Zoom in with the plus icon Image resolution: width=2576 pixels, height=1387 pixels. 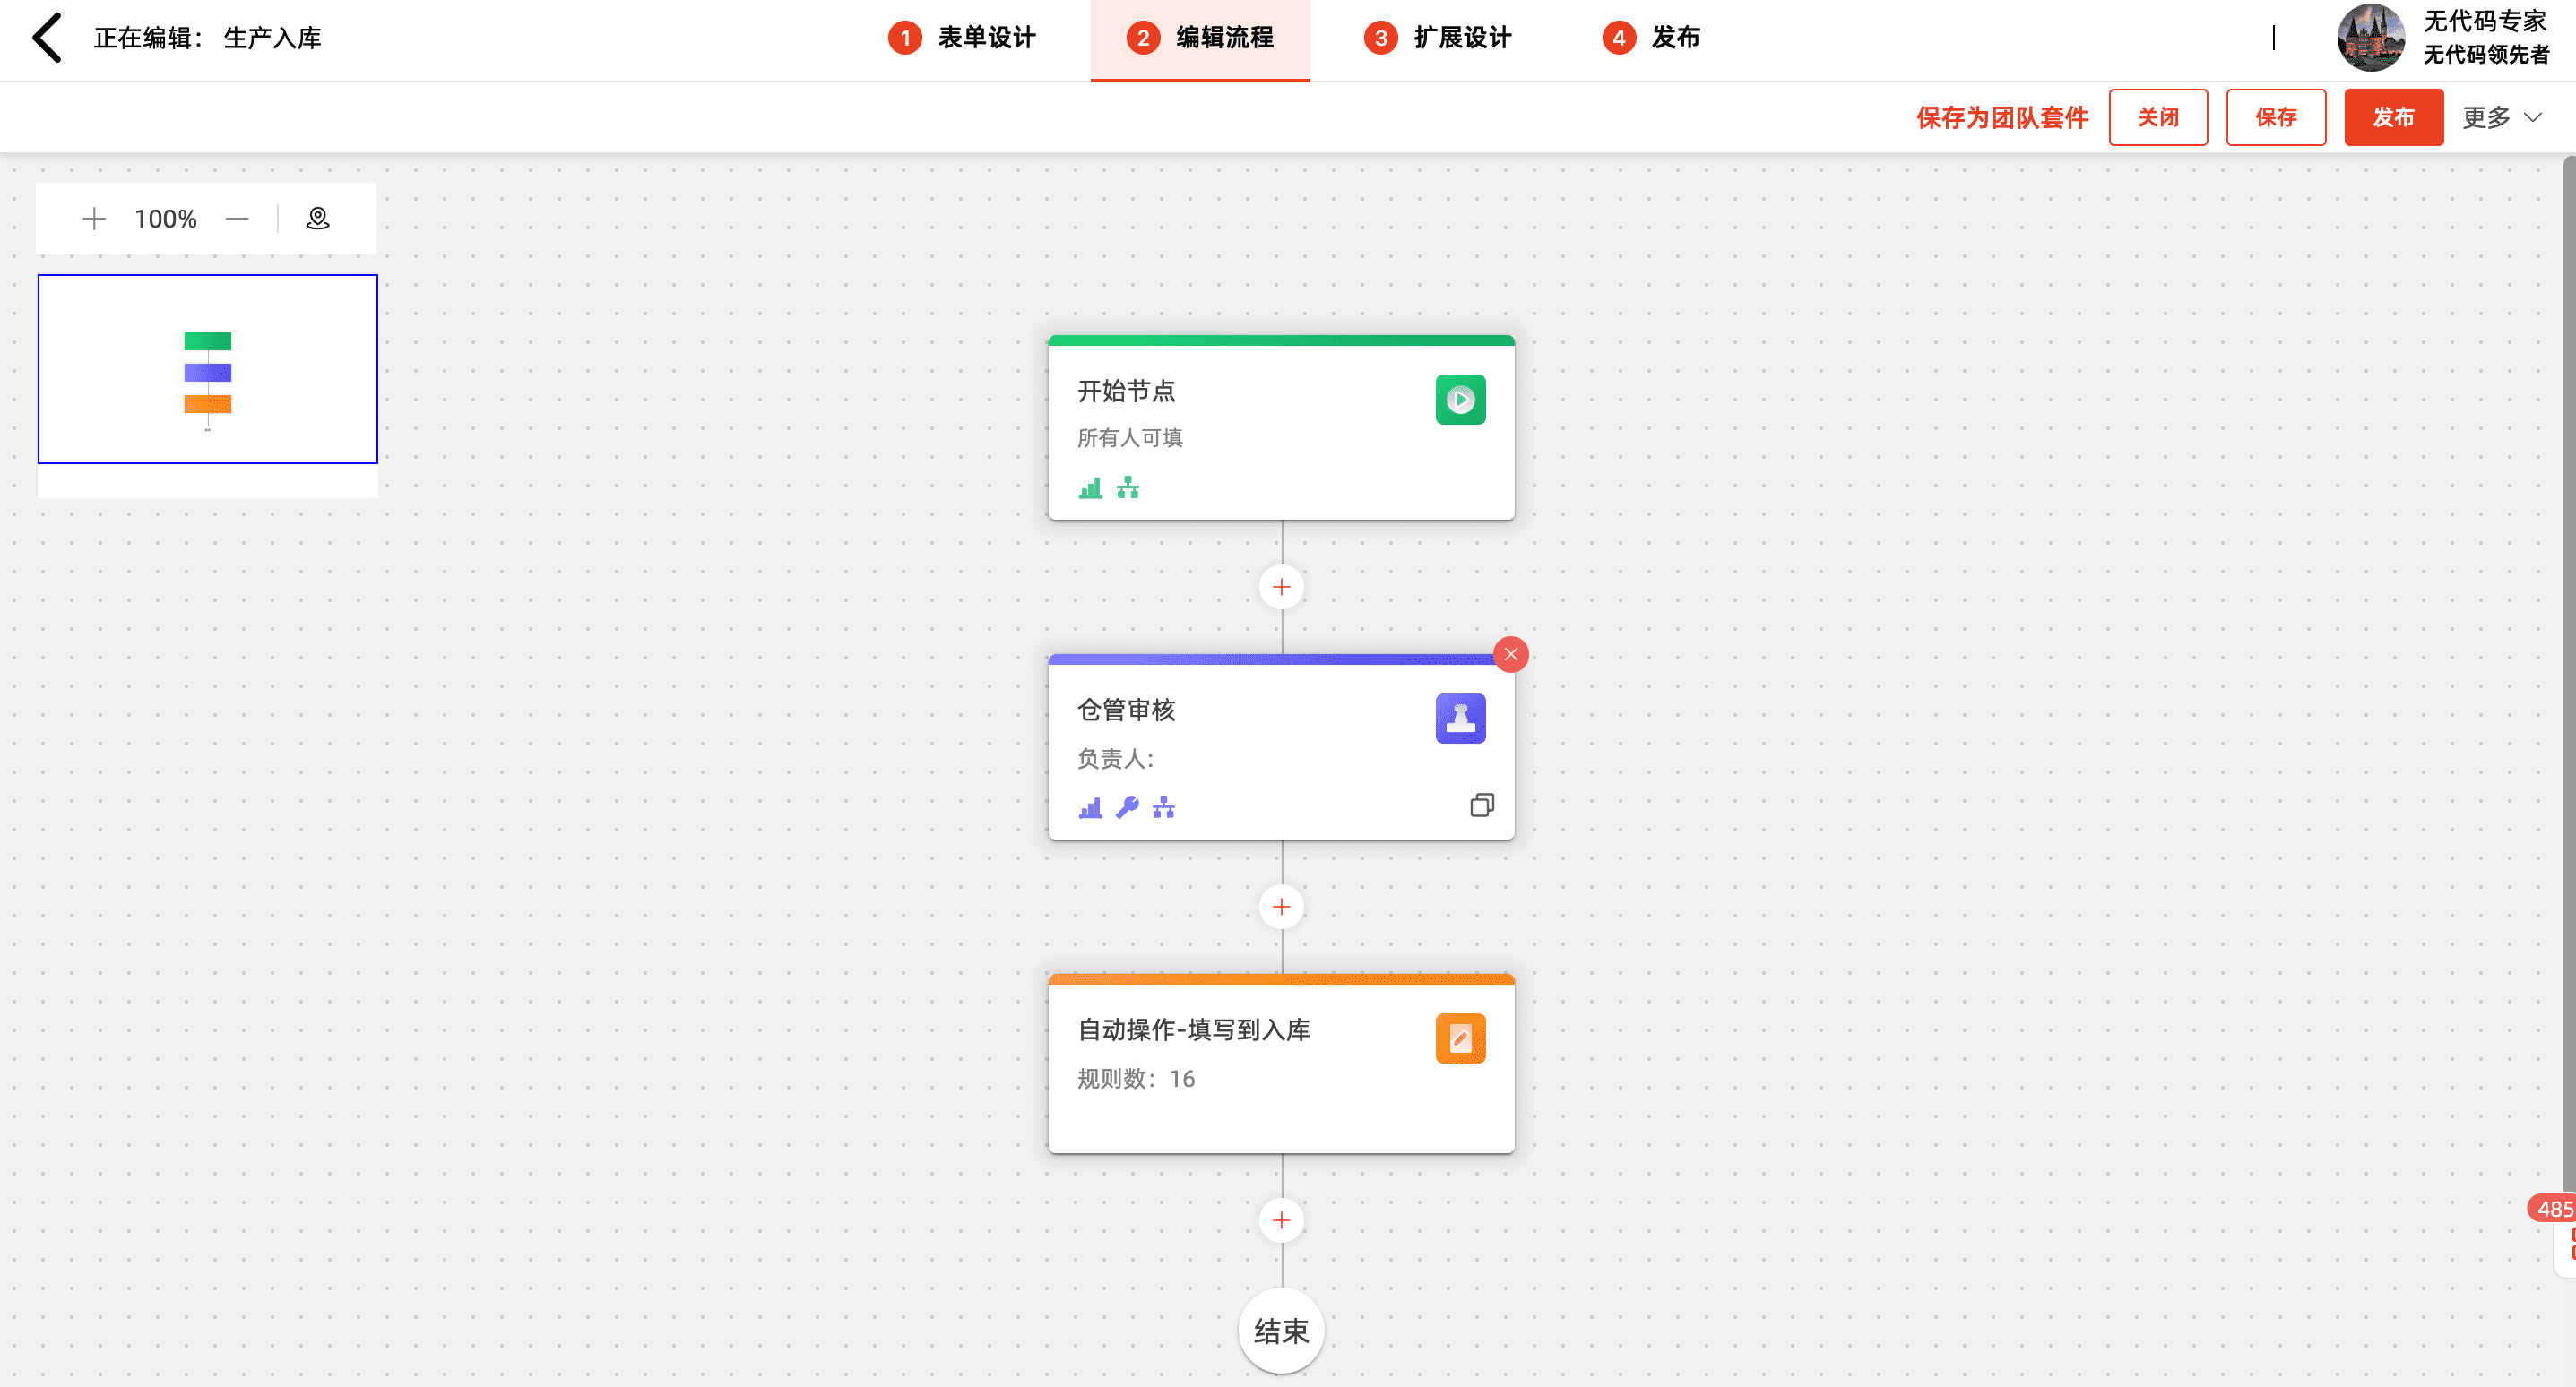click(x=94, y=218)
